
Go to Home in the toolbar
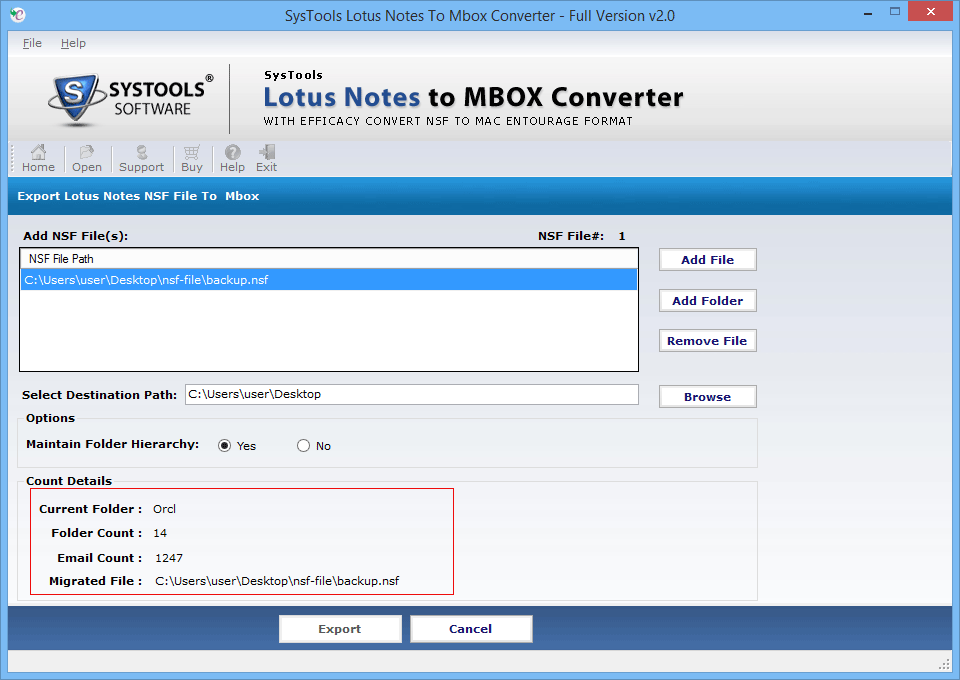[x=38, y=159]
